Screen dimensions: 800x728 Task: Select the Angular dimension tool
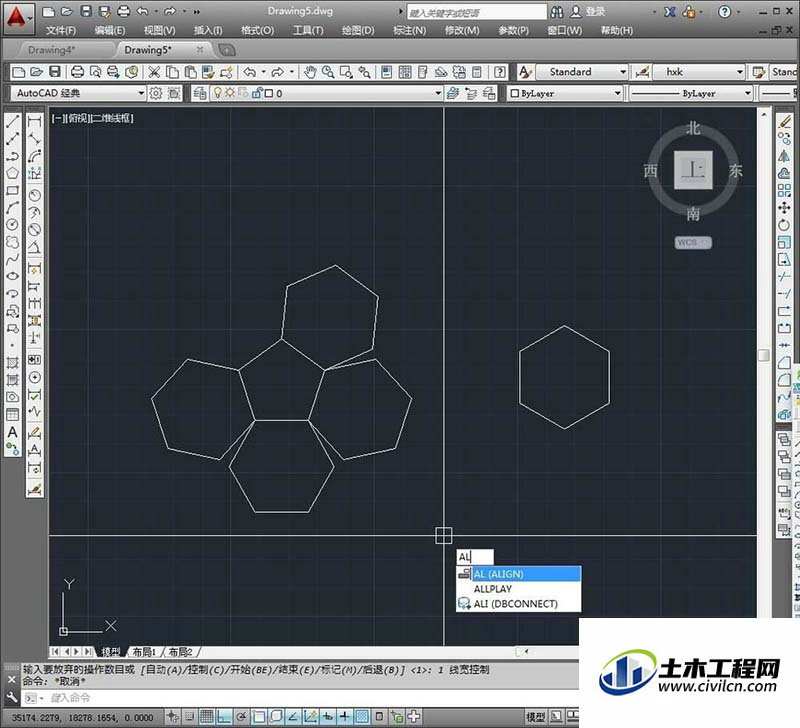pyautogui.click(x=34, y=247)
